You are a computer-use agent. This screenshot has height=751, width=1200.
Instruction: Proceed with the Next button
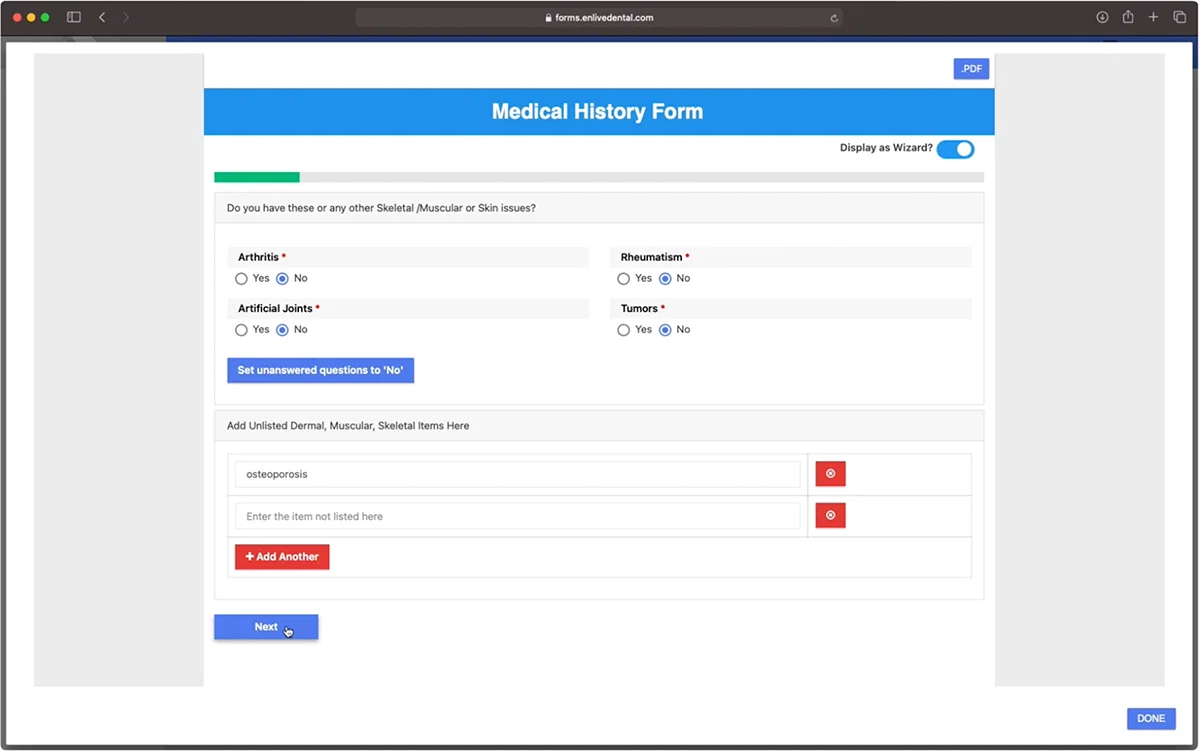tap(266, 627)
